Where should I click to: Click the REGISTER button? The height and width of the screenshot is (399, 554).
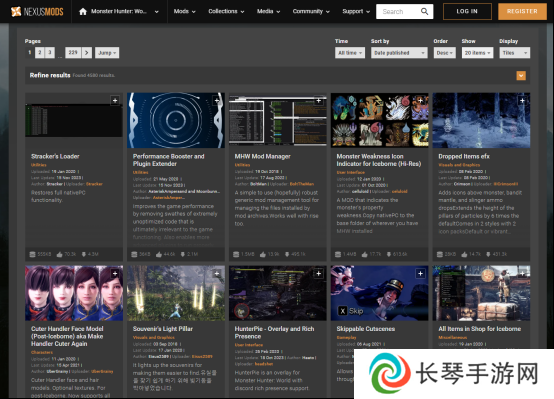[x=522, y=11]
